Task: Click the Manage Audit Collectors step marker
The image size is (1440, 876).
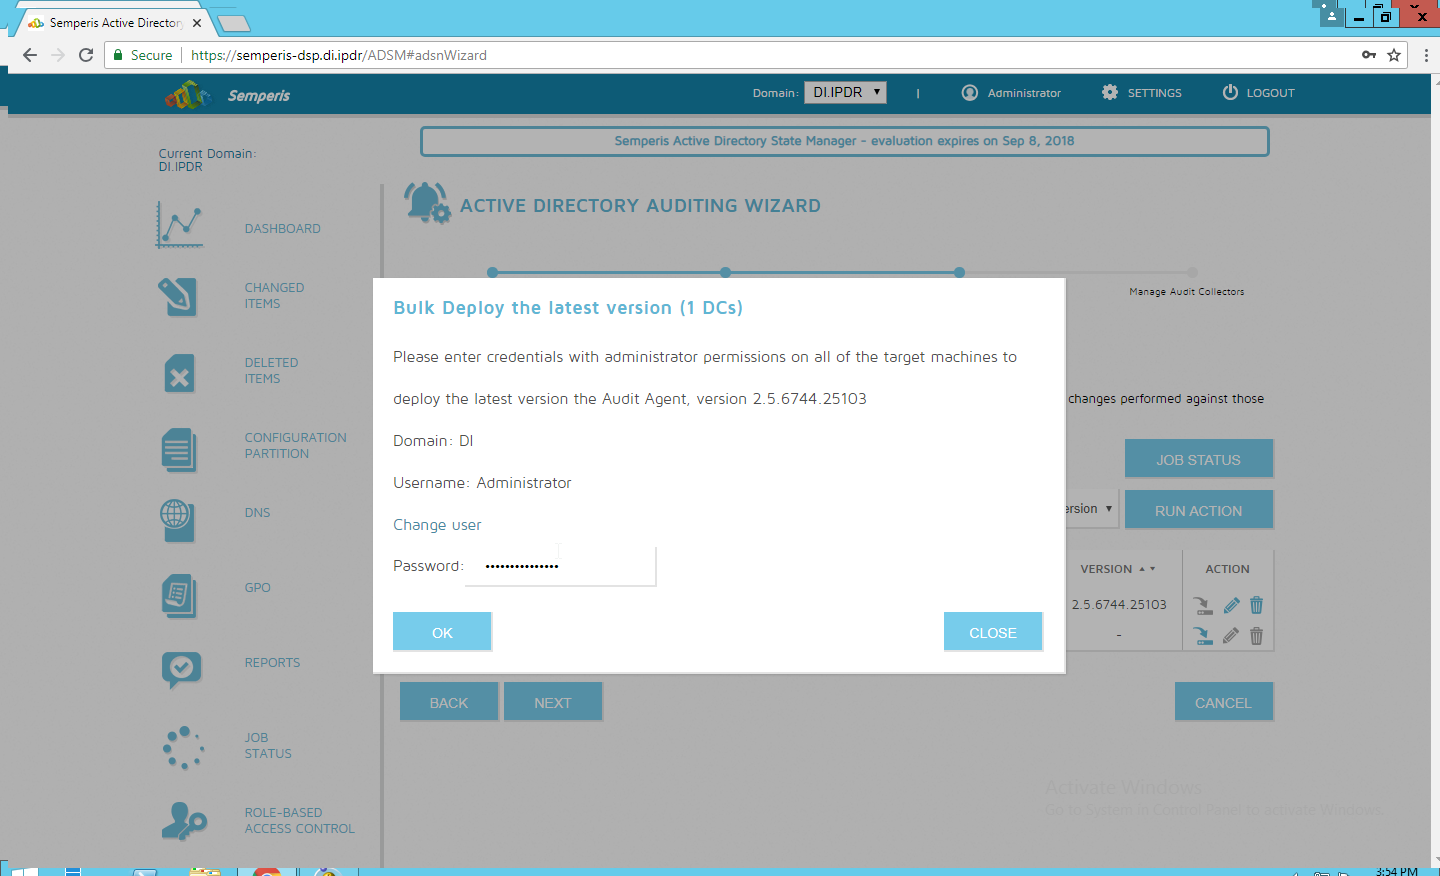Action: coord(1191,272)
